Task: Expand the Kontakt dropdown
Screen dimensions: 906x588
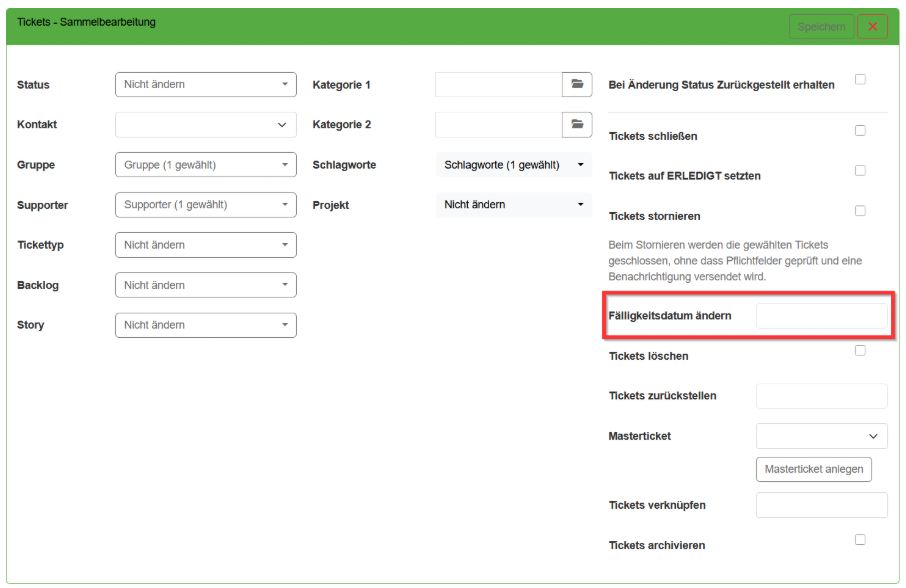Action: click(206, 125)
